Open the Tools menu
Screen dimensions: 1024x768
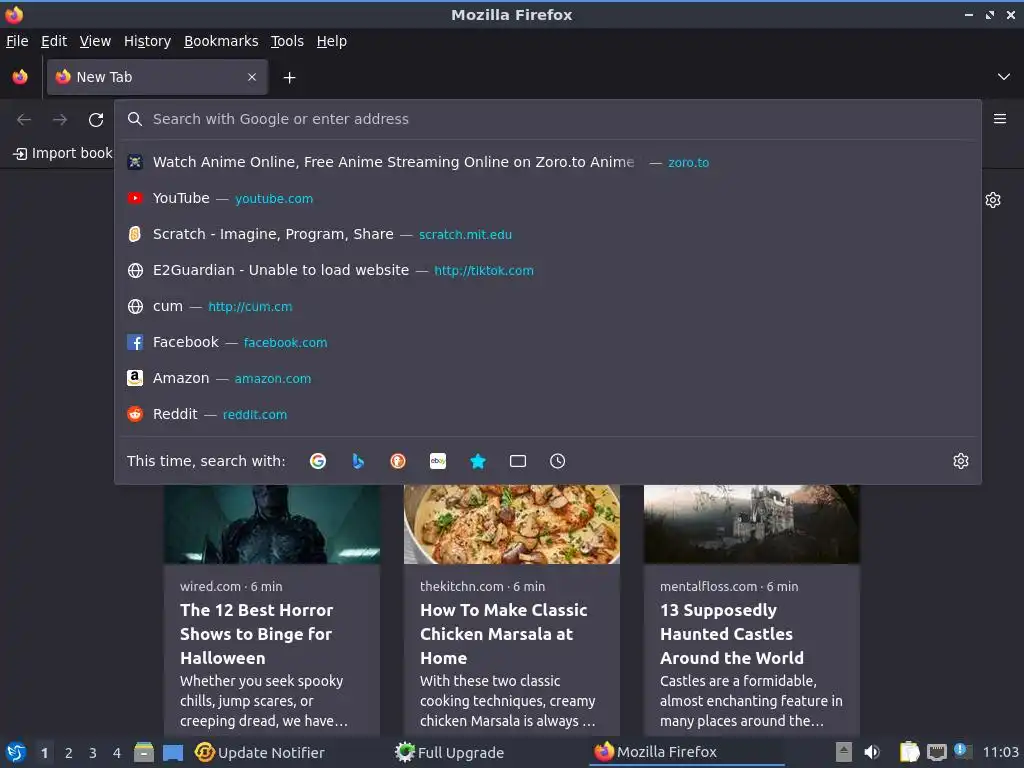tap(287, 41)
